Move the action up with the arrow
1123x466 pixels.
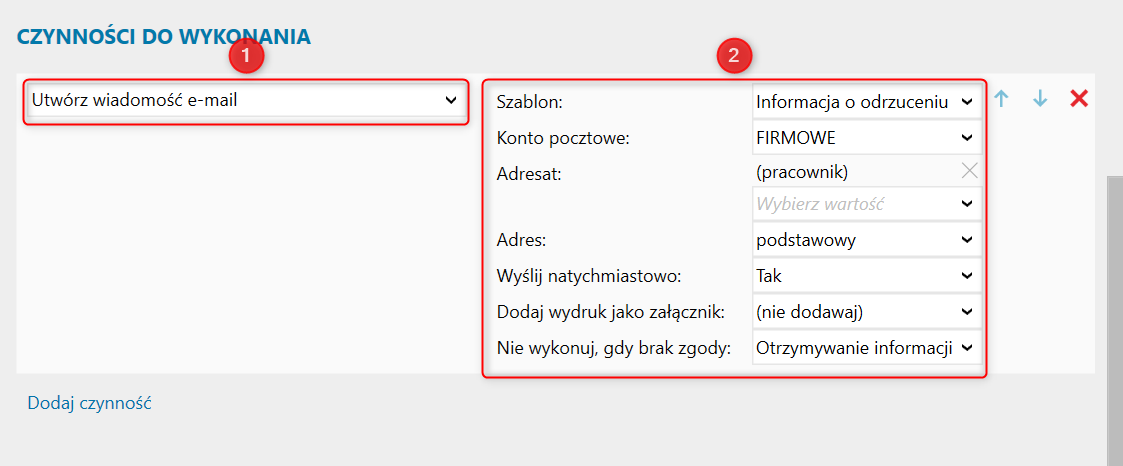point(1002,99)
